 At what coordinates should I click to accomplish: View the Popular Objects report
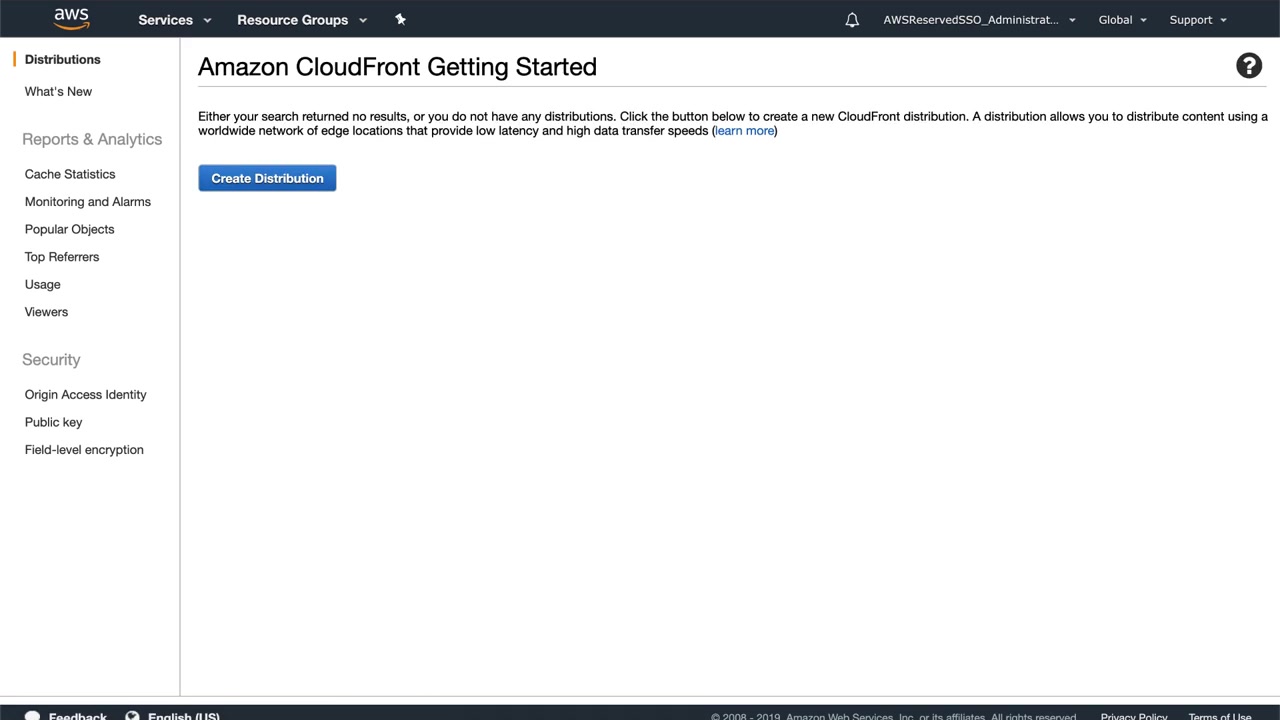pos(70,229)
